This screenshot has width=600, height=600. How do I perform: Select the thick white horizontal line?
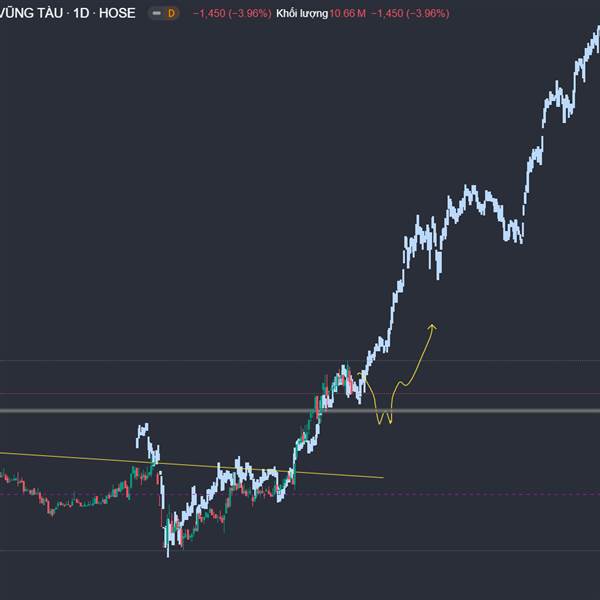[x=300, y=411]
